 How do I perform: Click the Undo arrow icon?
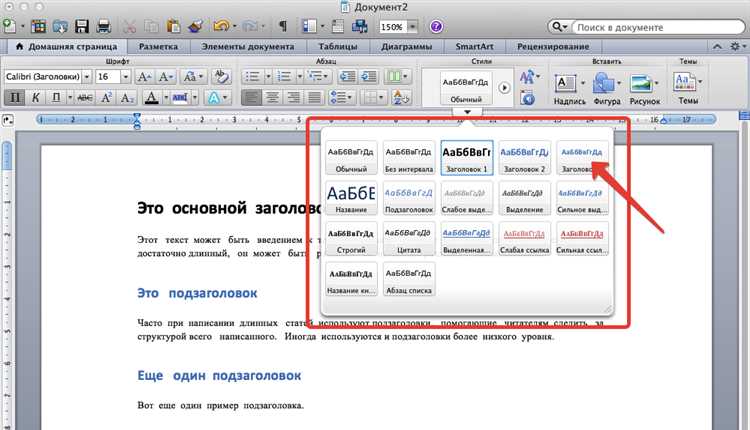tap(221, 26)
